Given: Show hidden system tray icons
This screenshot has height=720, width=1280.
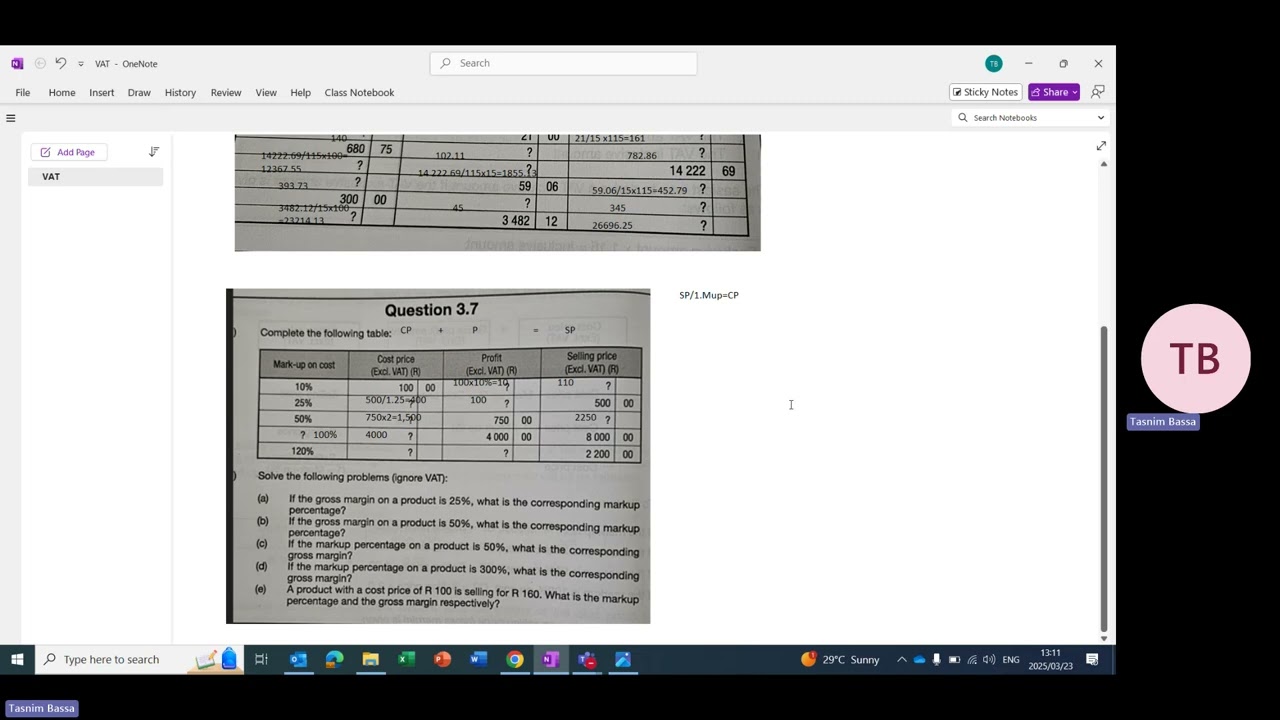Looking at the screenshot, I should click(x=902, y=659).
